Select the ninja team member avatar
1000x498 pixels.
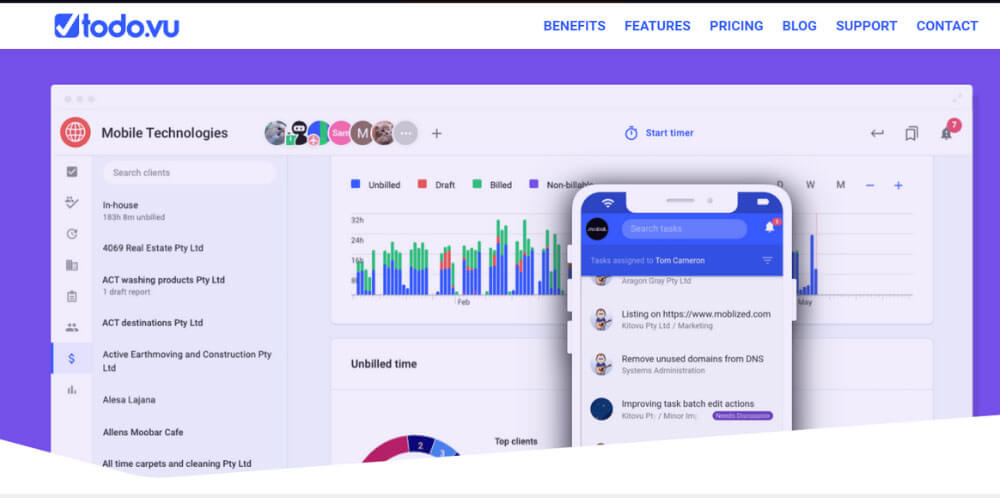(298, 133)
